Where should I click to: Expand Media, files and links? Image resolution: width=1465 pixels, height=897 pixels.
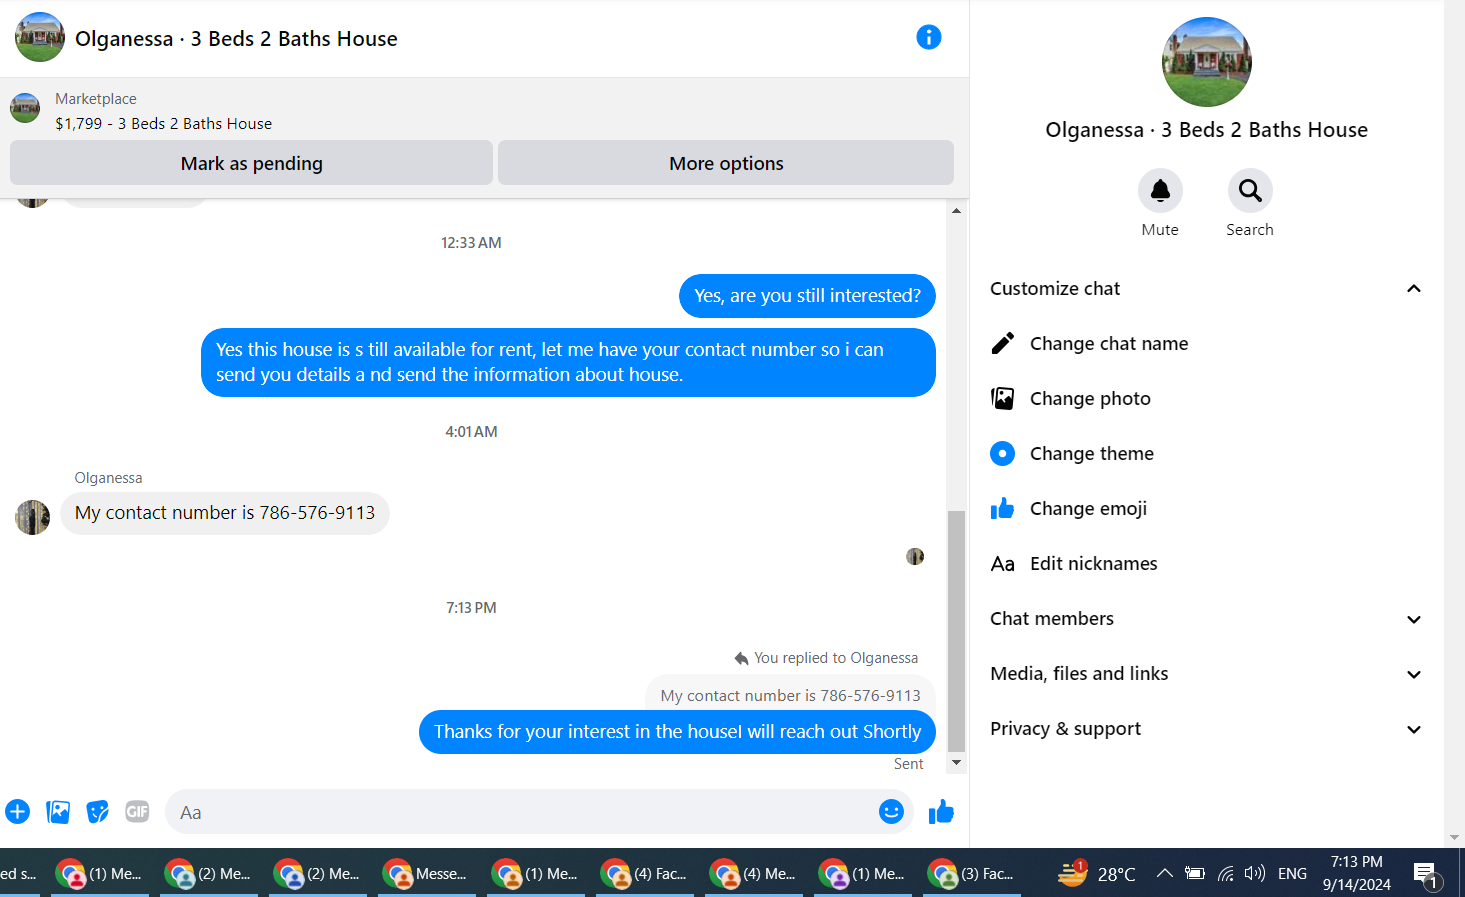tap(1205, 674)
